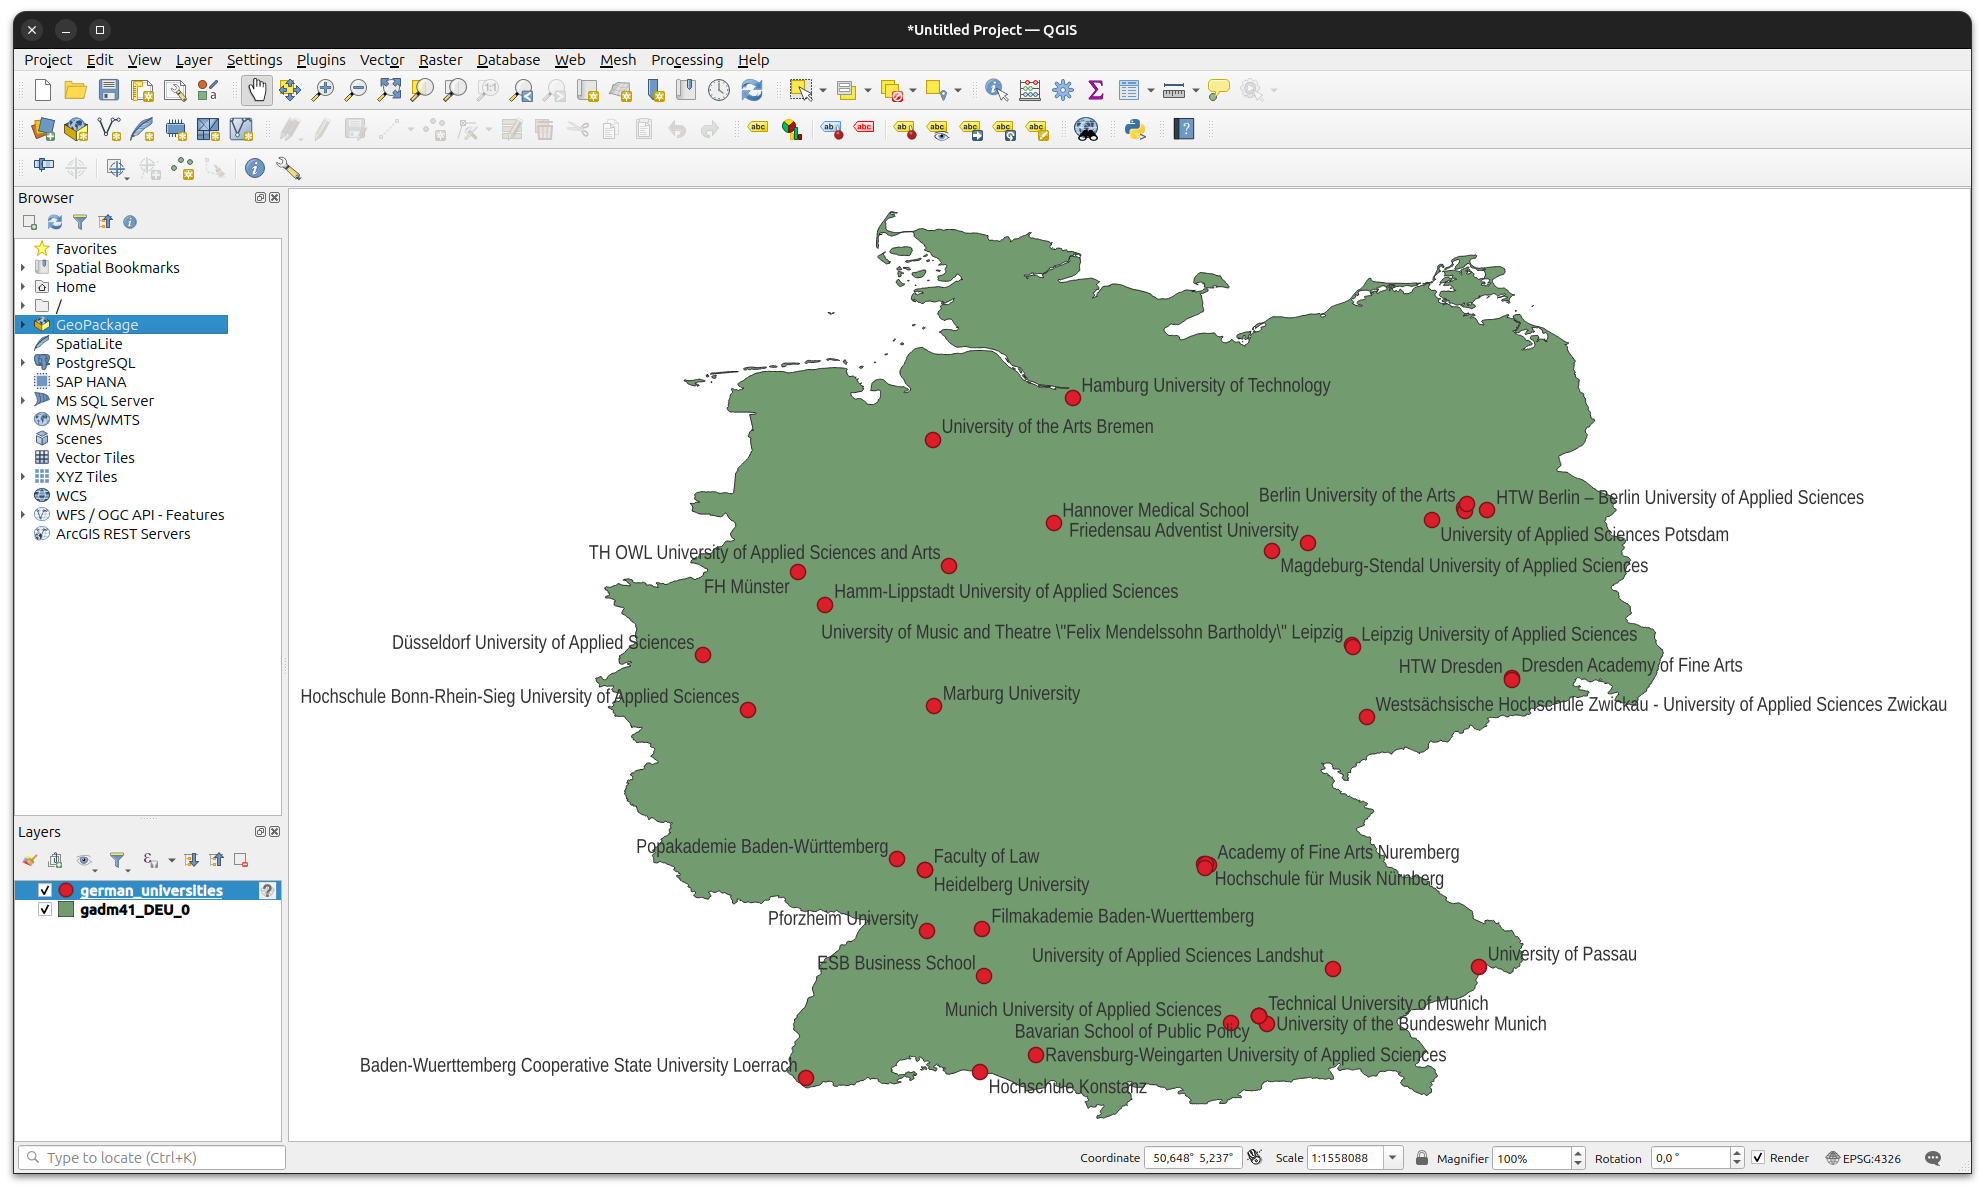Refresh the Browser panel
The height and width of the screenshot is (1190, 1985).
point(55,222)
